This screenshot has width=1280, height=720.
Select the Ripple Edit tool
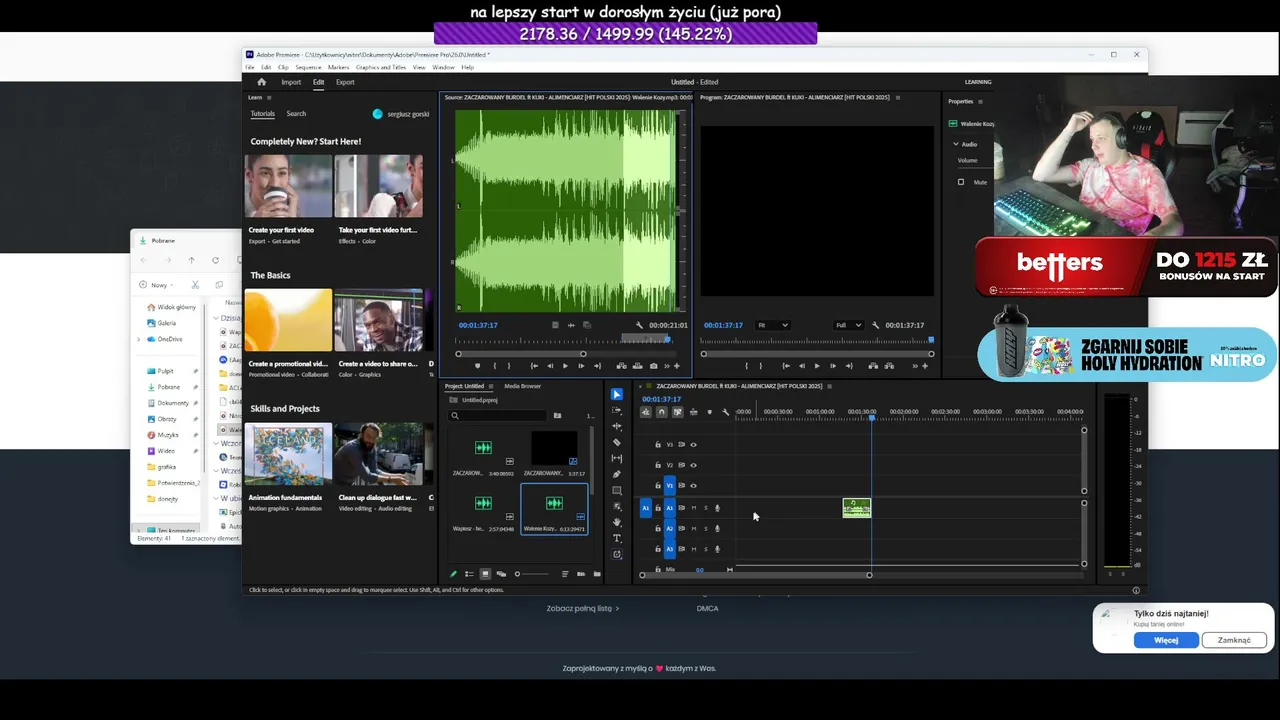click(617, 426)
